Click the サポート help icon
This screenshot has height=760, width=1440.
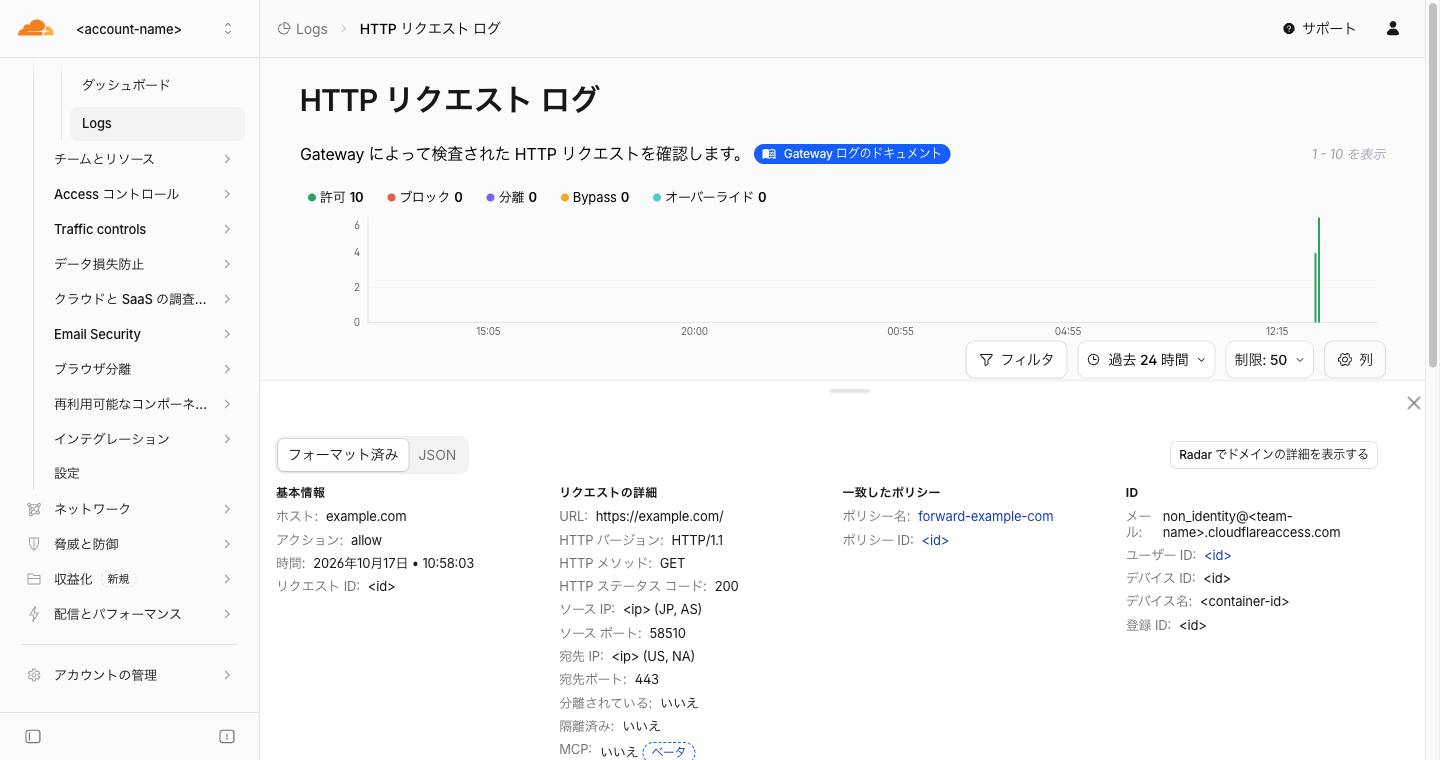click(x=1289, y=29)
